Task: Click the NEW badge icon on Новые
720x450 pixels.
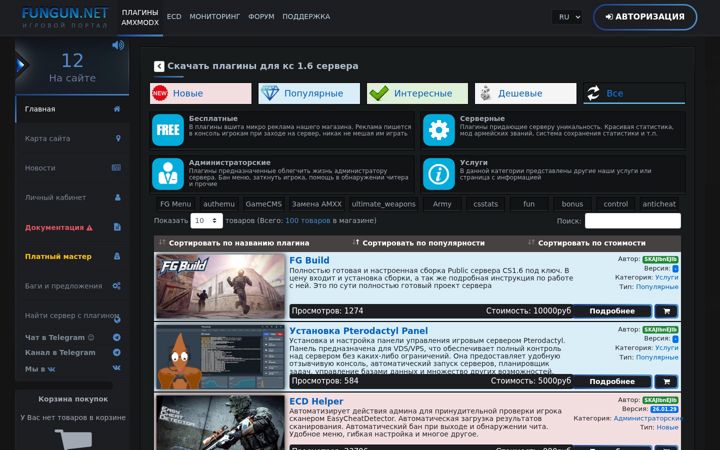Action: [160, 93]
